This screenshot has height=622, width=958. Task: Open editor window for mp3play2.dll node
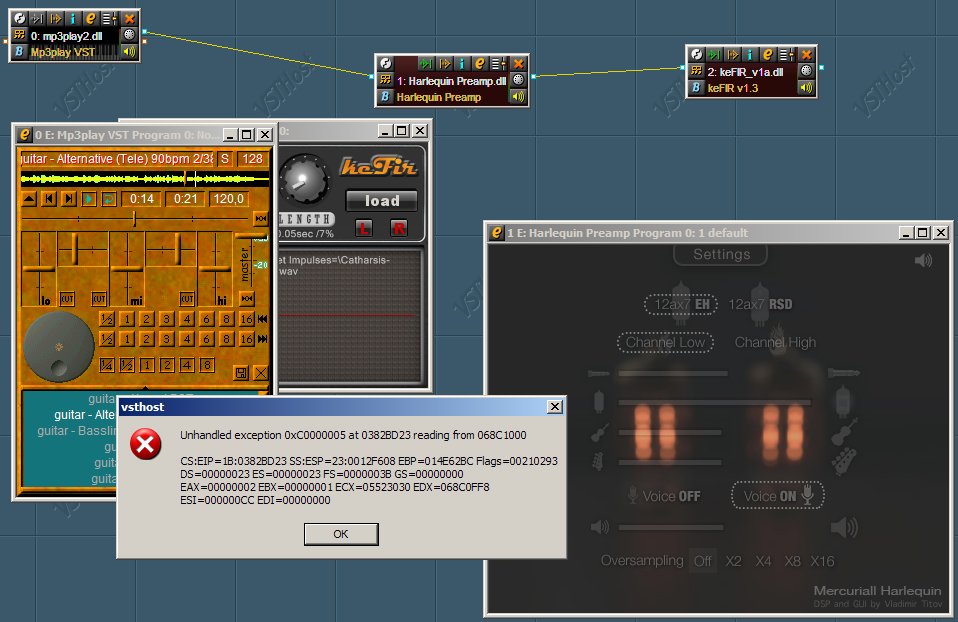90,19
